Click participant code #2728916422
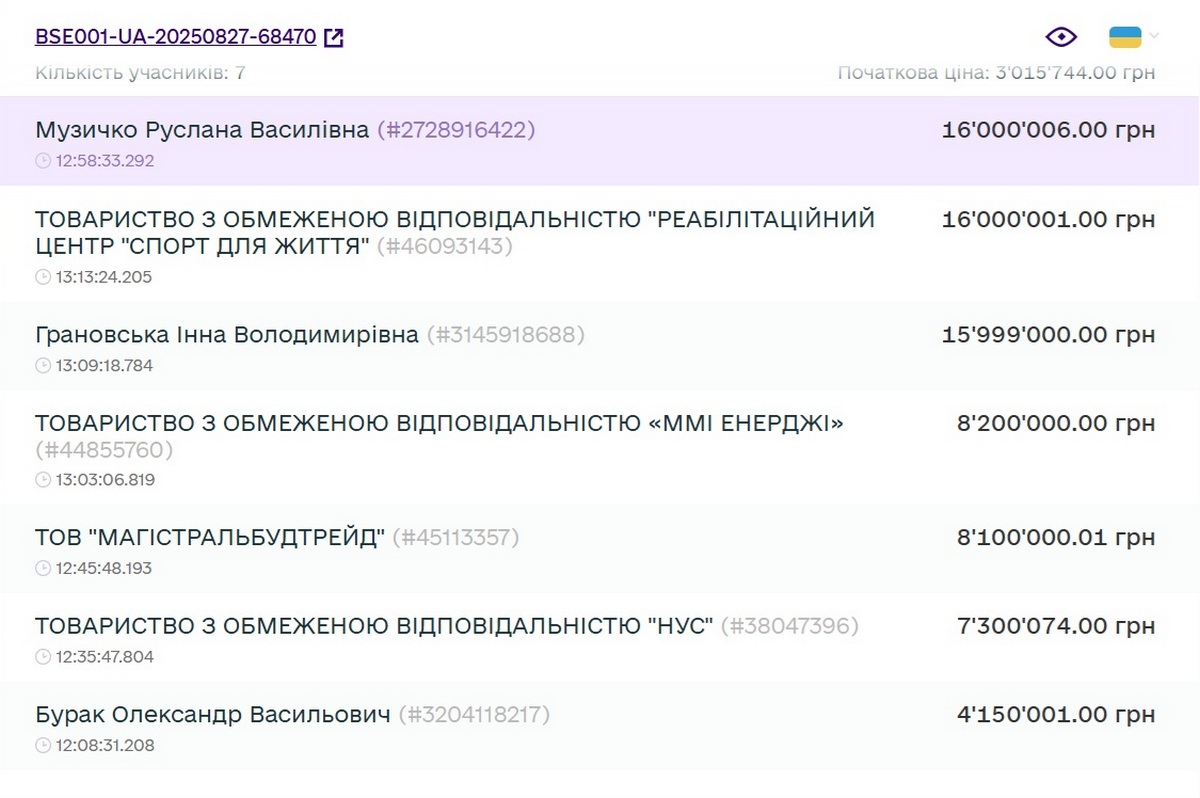This screenshot has width=1200, height=798. [x=456, y=130]
